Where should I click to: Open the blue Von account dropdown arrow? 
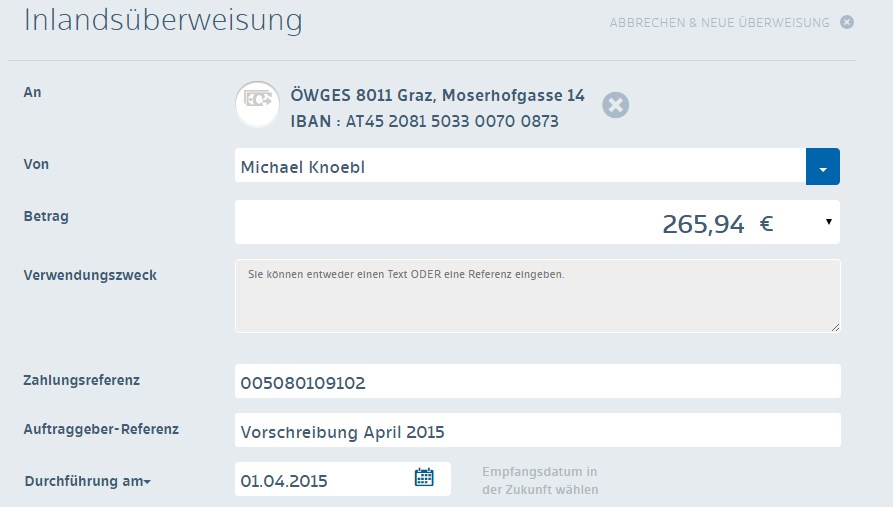point(822,166)
